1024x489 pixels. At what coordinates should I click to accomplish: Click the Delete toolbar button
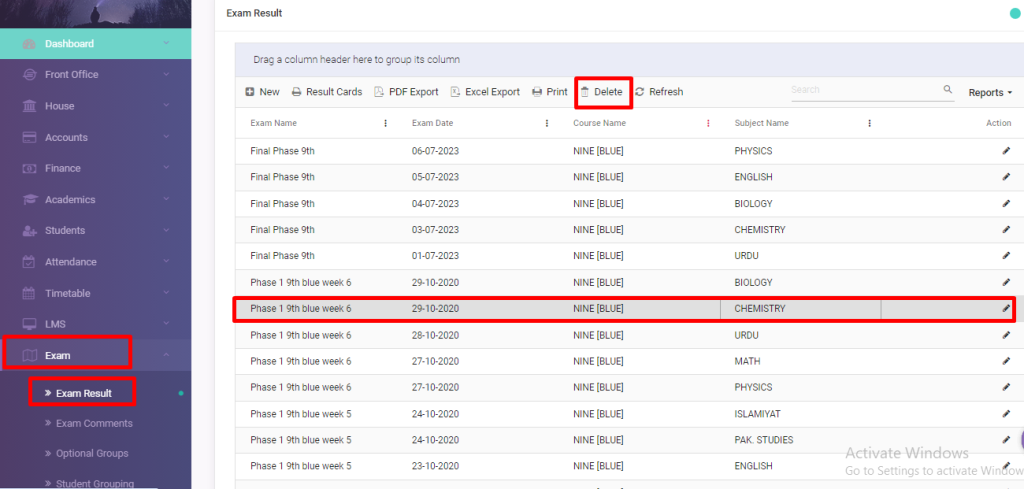(602, 92)
